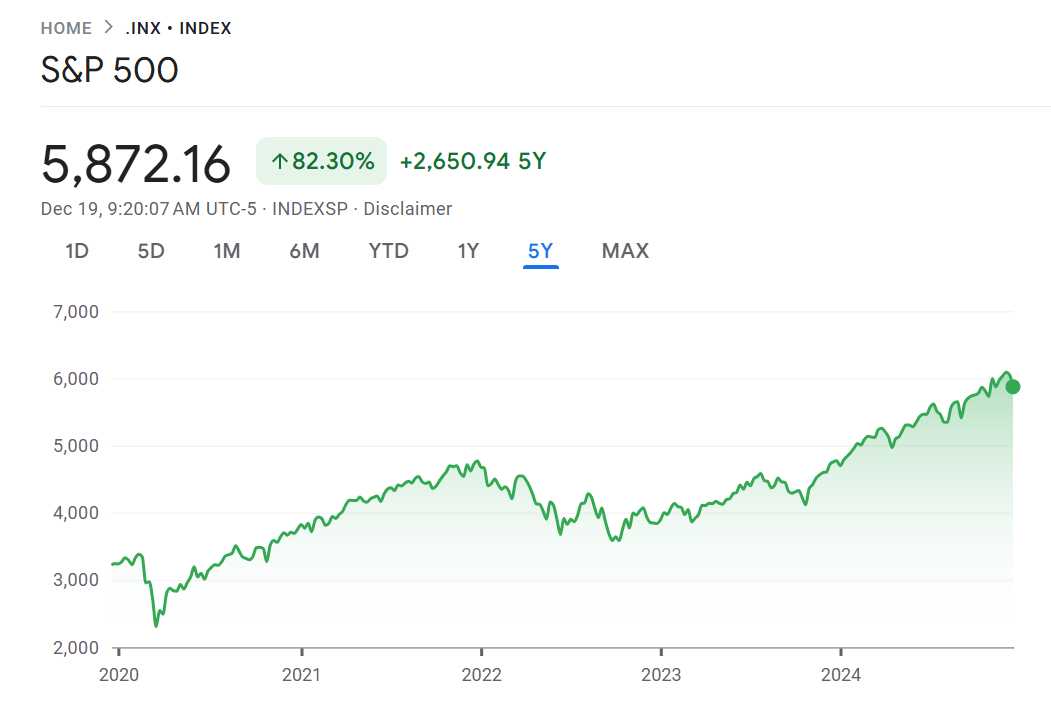Show the MAX time range
Image resolution: width=1051 pixels, height=718 pixels.
click(x=625, y=251)
